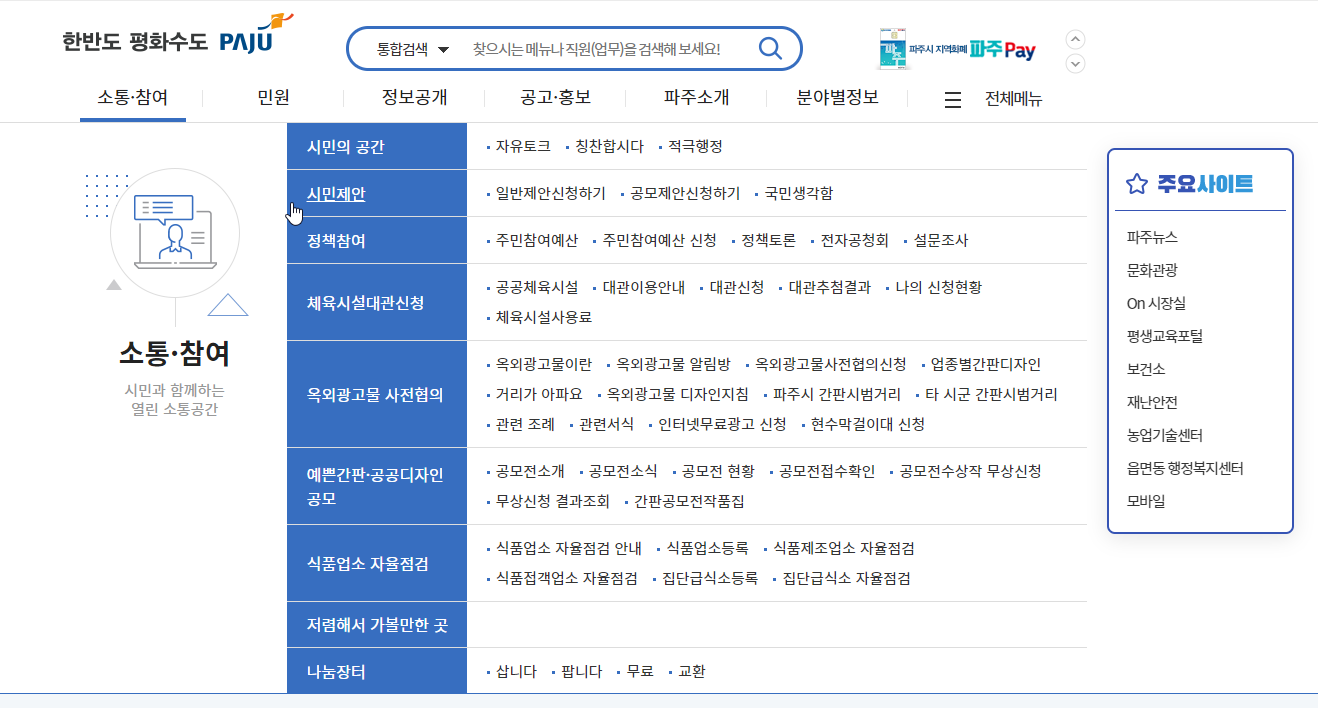Open the 체육시설사용료 link
Viewport: 1318px width, 708px height.
click(544, 317)
